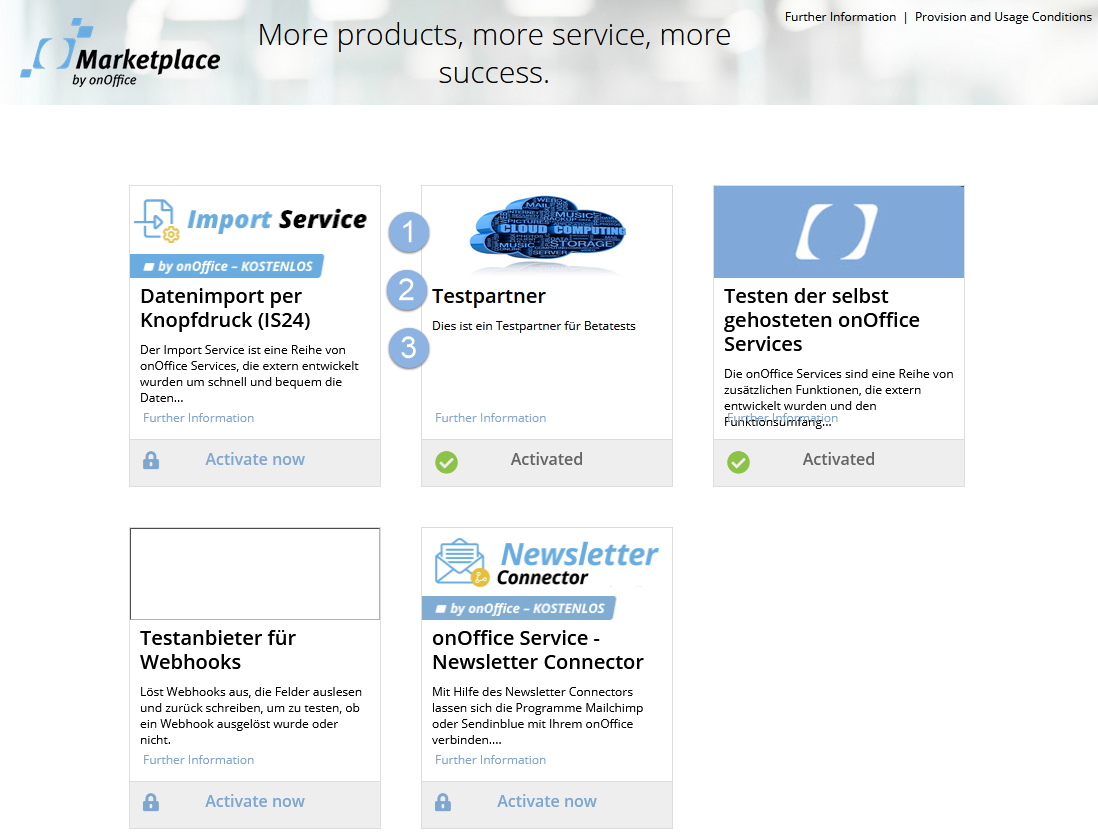The image size is (1098, 840).
Task: Open Further Information link in top header
Action: (x=840, y=17)
